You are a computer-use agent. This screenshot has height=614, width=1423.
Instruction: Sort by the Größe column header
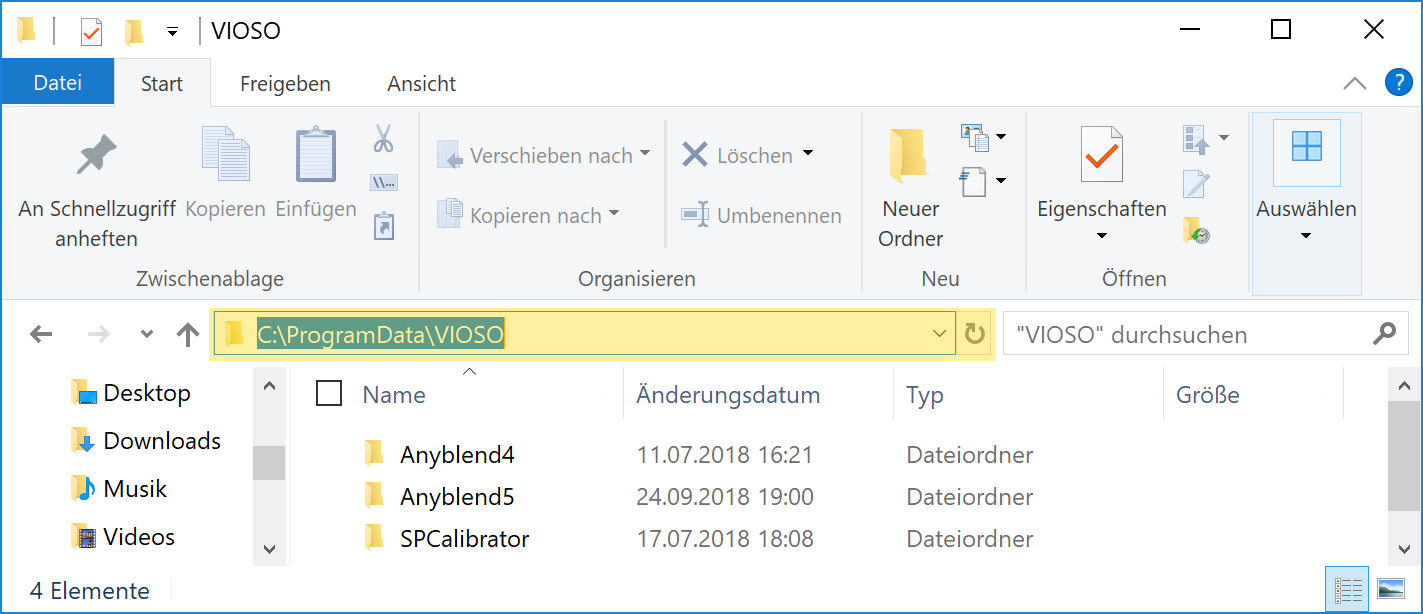[x=1208, y=395]
